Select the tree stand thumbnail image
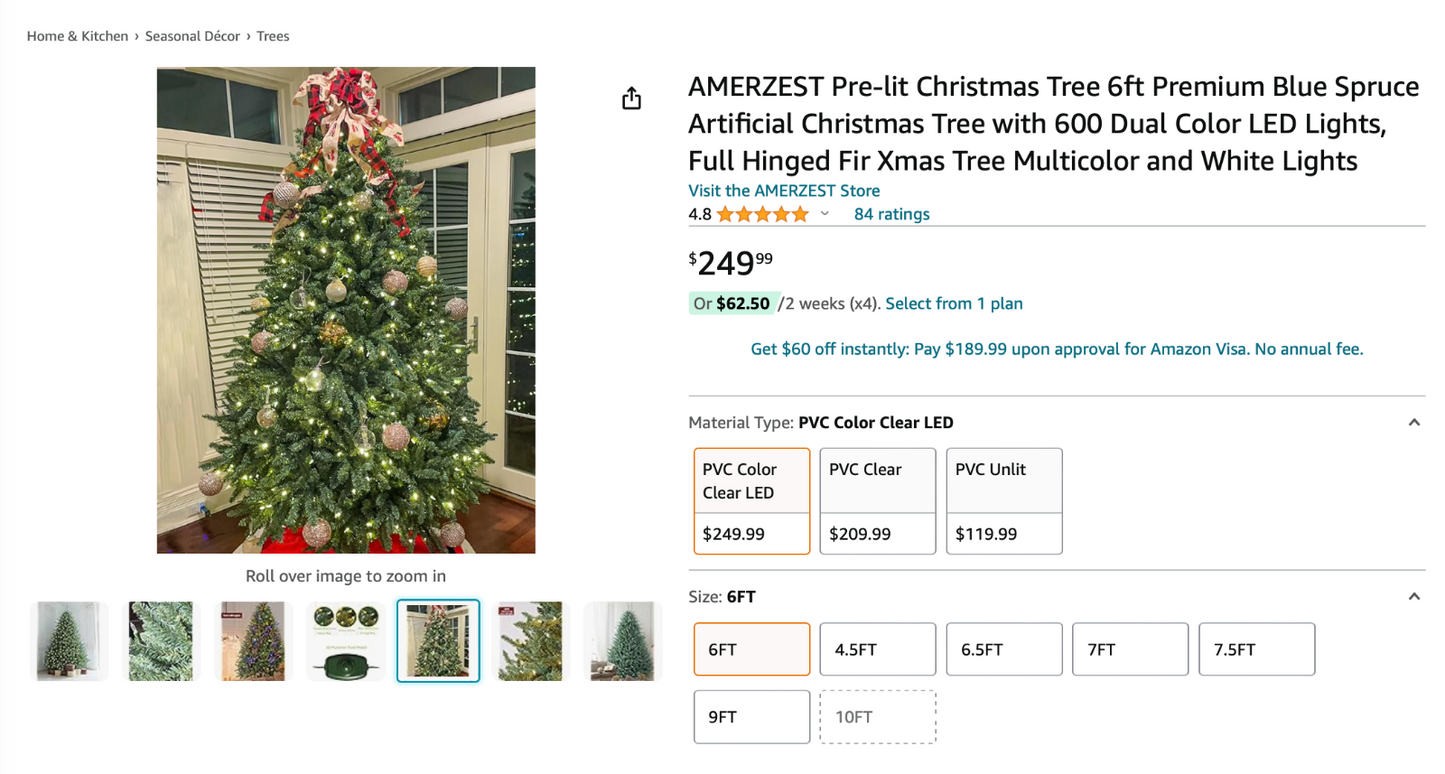This screenshot has height=774, width=1445. tap(345, 640)
